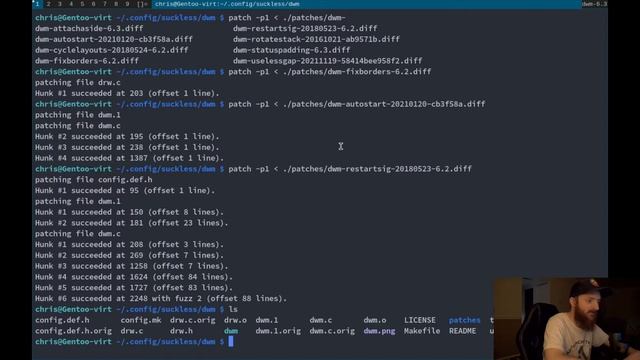640x360 pixels.
Task: Click "Hunk #3 succeeded at 238" line
Action: coord(127,147)
